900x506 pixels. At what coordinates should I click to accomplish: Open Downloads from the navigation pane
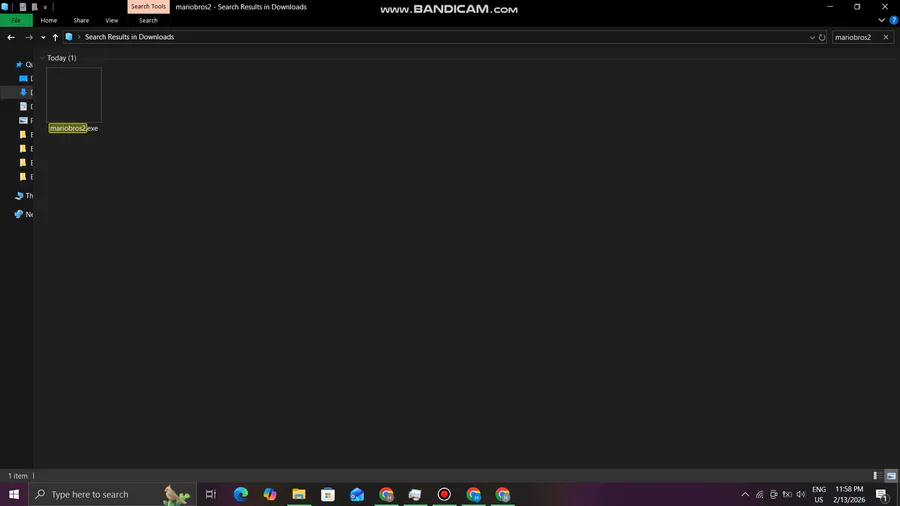click(23, 92)
